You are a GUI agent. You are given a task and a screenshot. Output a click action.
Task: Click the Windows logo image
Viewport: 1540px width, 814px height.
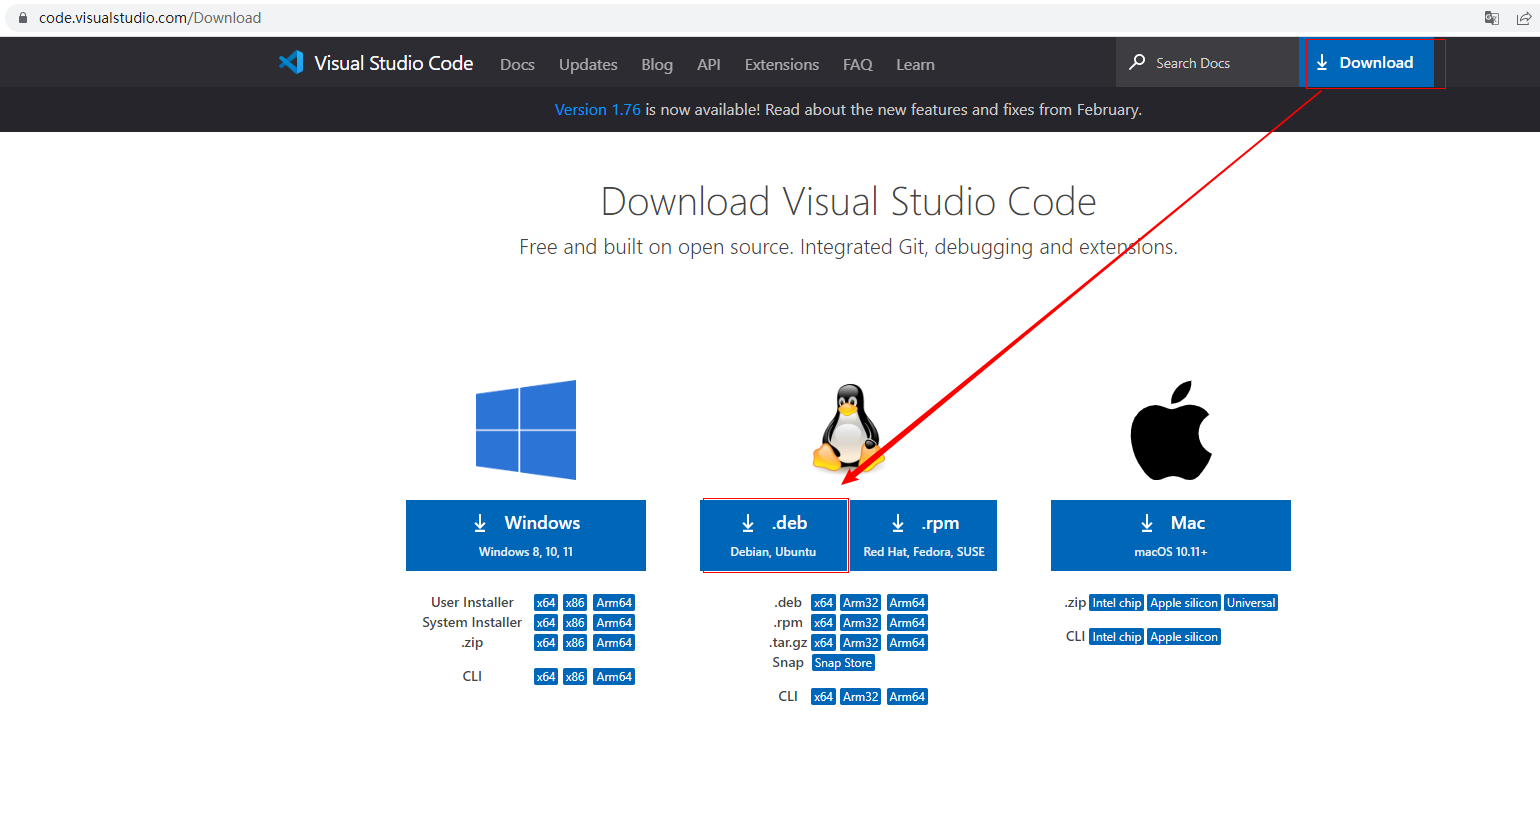pyautogui.click(x=526, y=430)
